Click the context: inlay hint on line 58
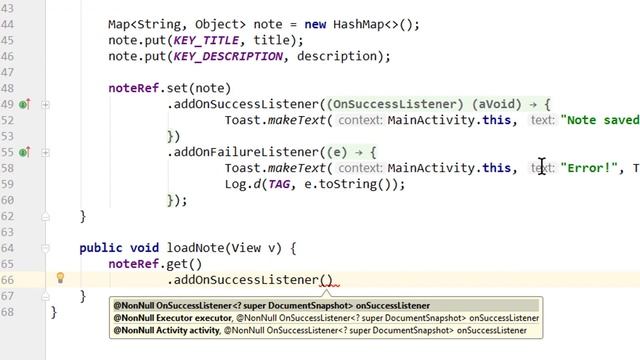This screenshot has height=360, width=640. click(x=360, y=168)
